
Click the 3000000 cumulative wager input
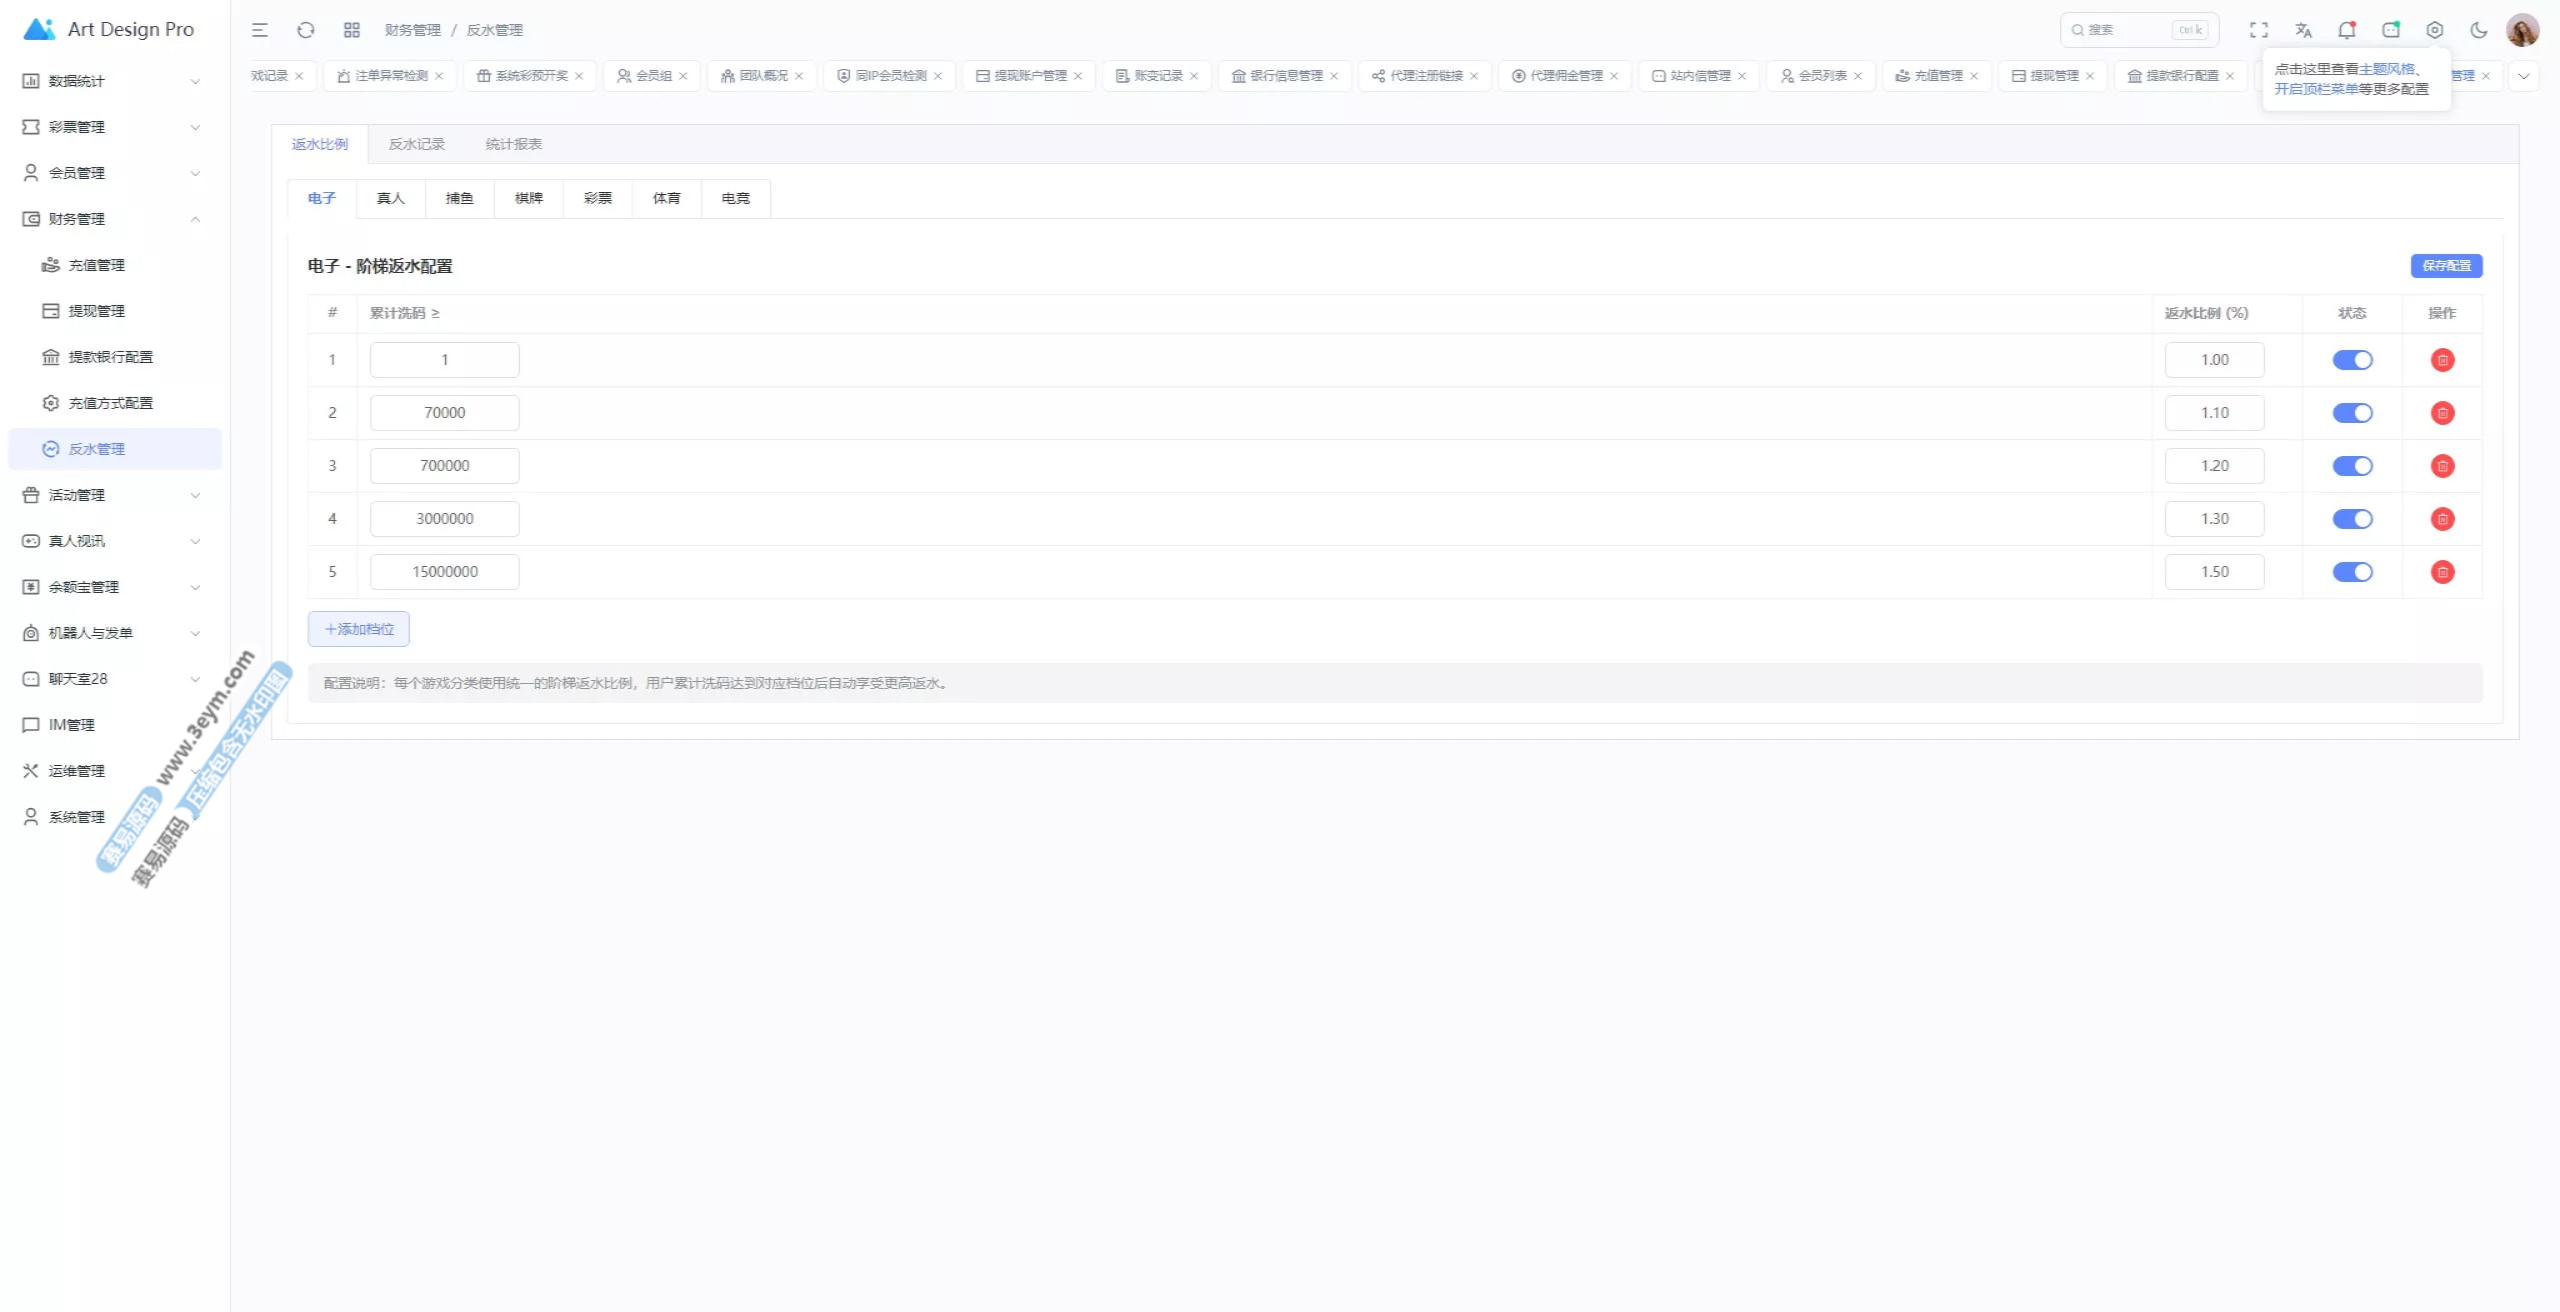[x=445, y=519]
